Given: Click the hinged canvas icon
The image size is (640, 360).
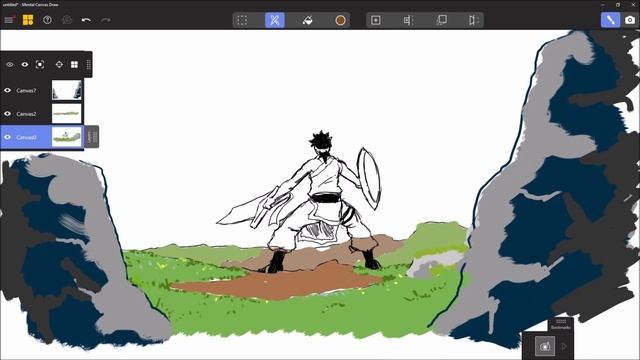Looking at the screenshot, I should [473, 20].
